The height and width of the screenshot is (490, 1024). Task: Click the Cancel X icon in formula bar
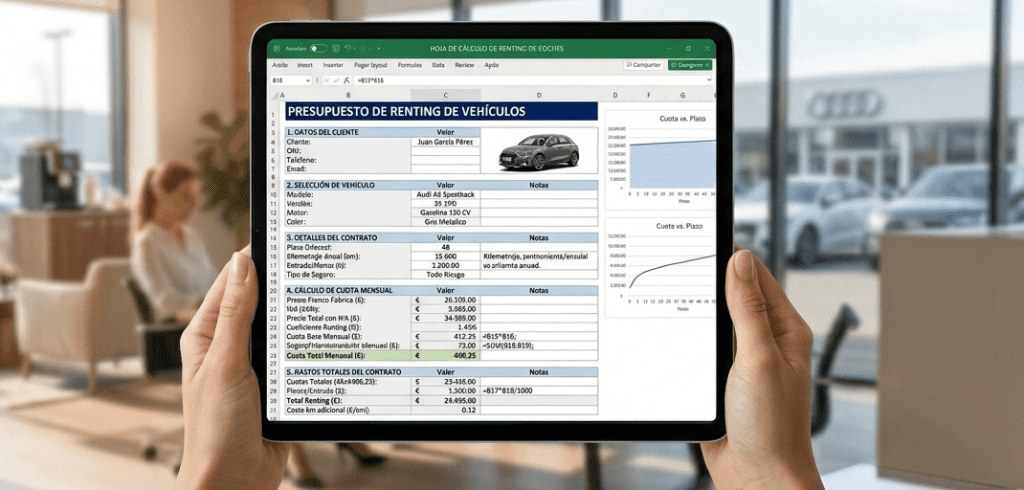326,79
